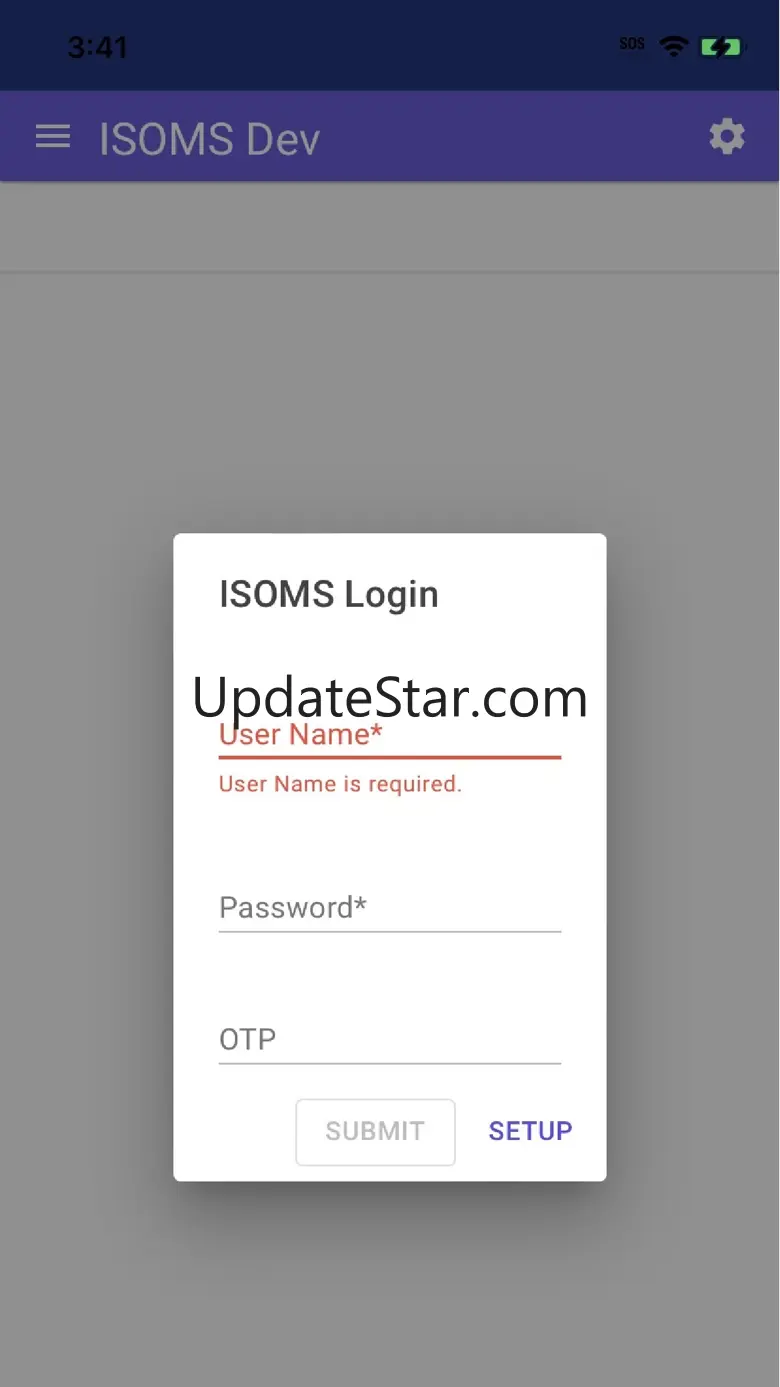This screenshot has height=1387, width=780.
Task: Click the SUBMIT button
Action: pos(375,1132)
